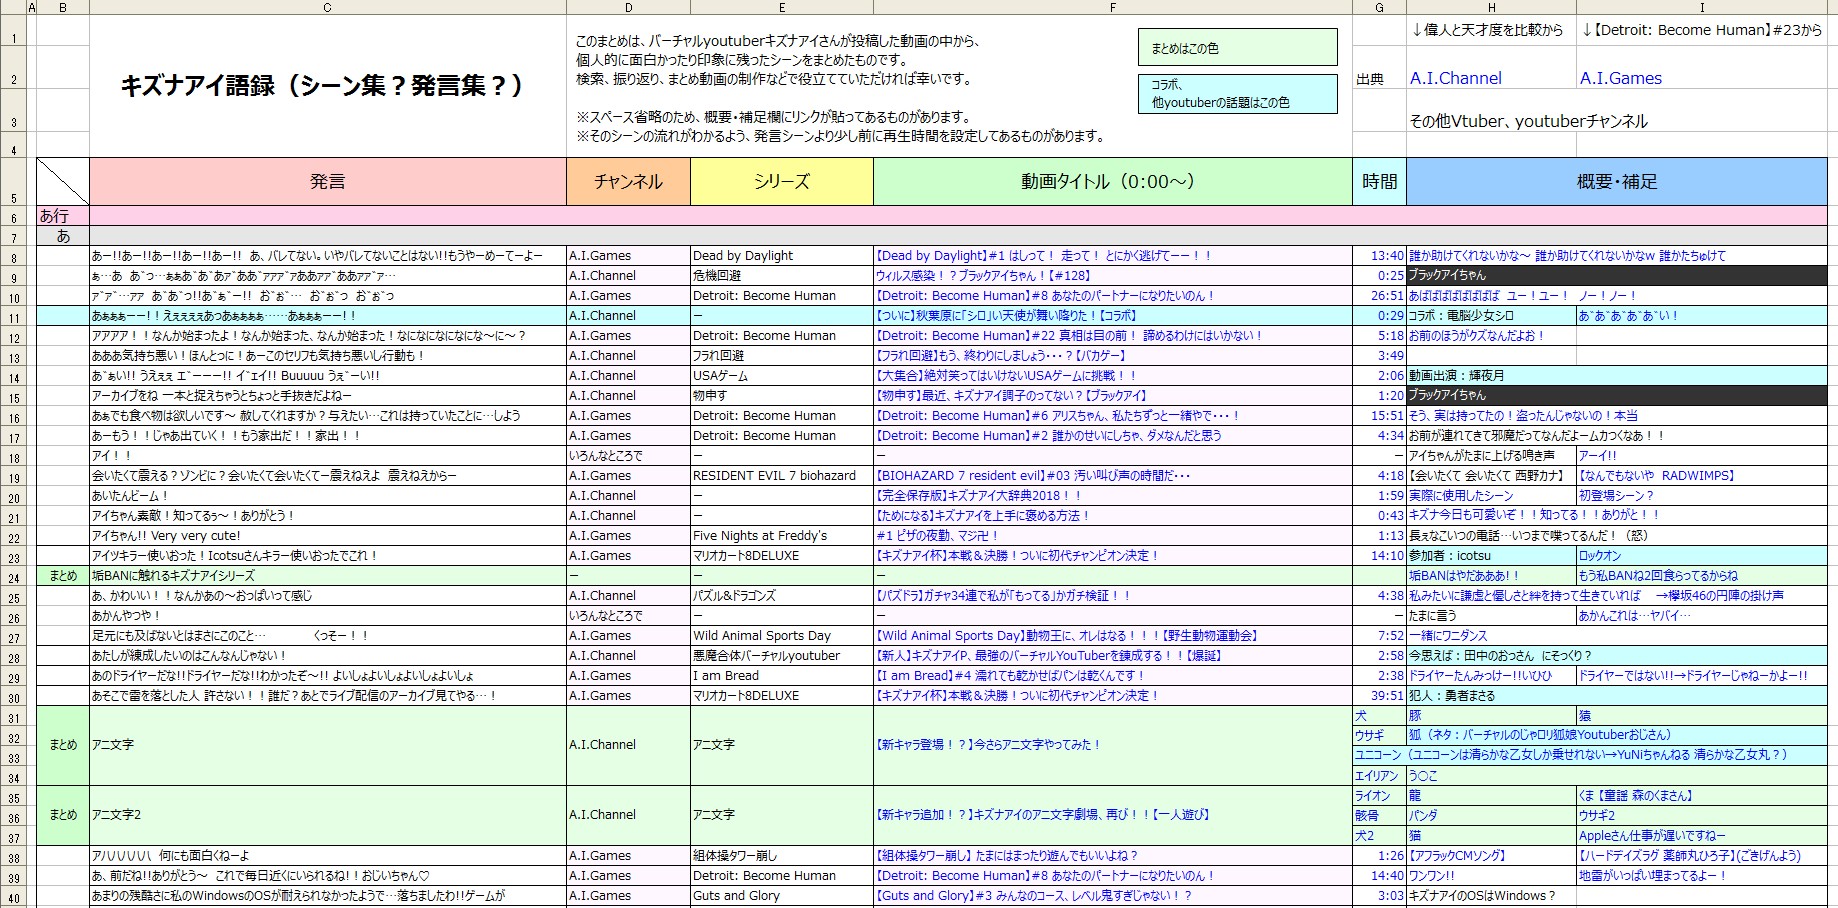Select the Five Nights at Freddy's series cell

781,536
